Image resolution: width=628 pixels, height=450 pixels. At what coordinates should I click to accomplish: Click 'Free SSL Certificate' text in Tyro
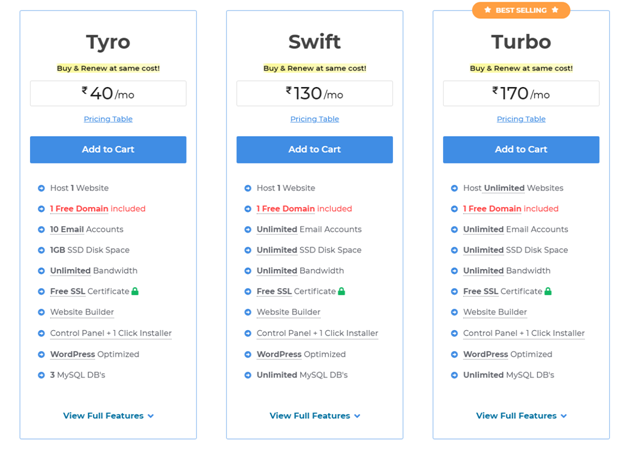click(x=90, y=291)
